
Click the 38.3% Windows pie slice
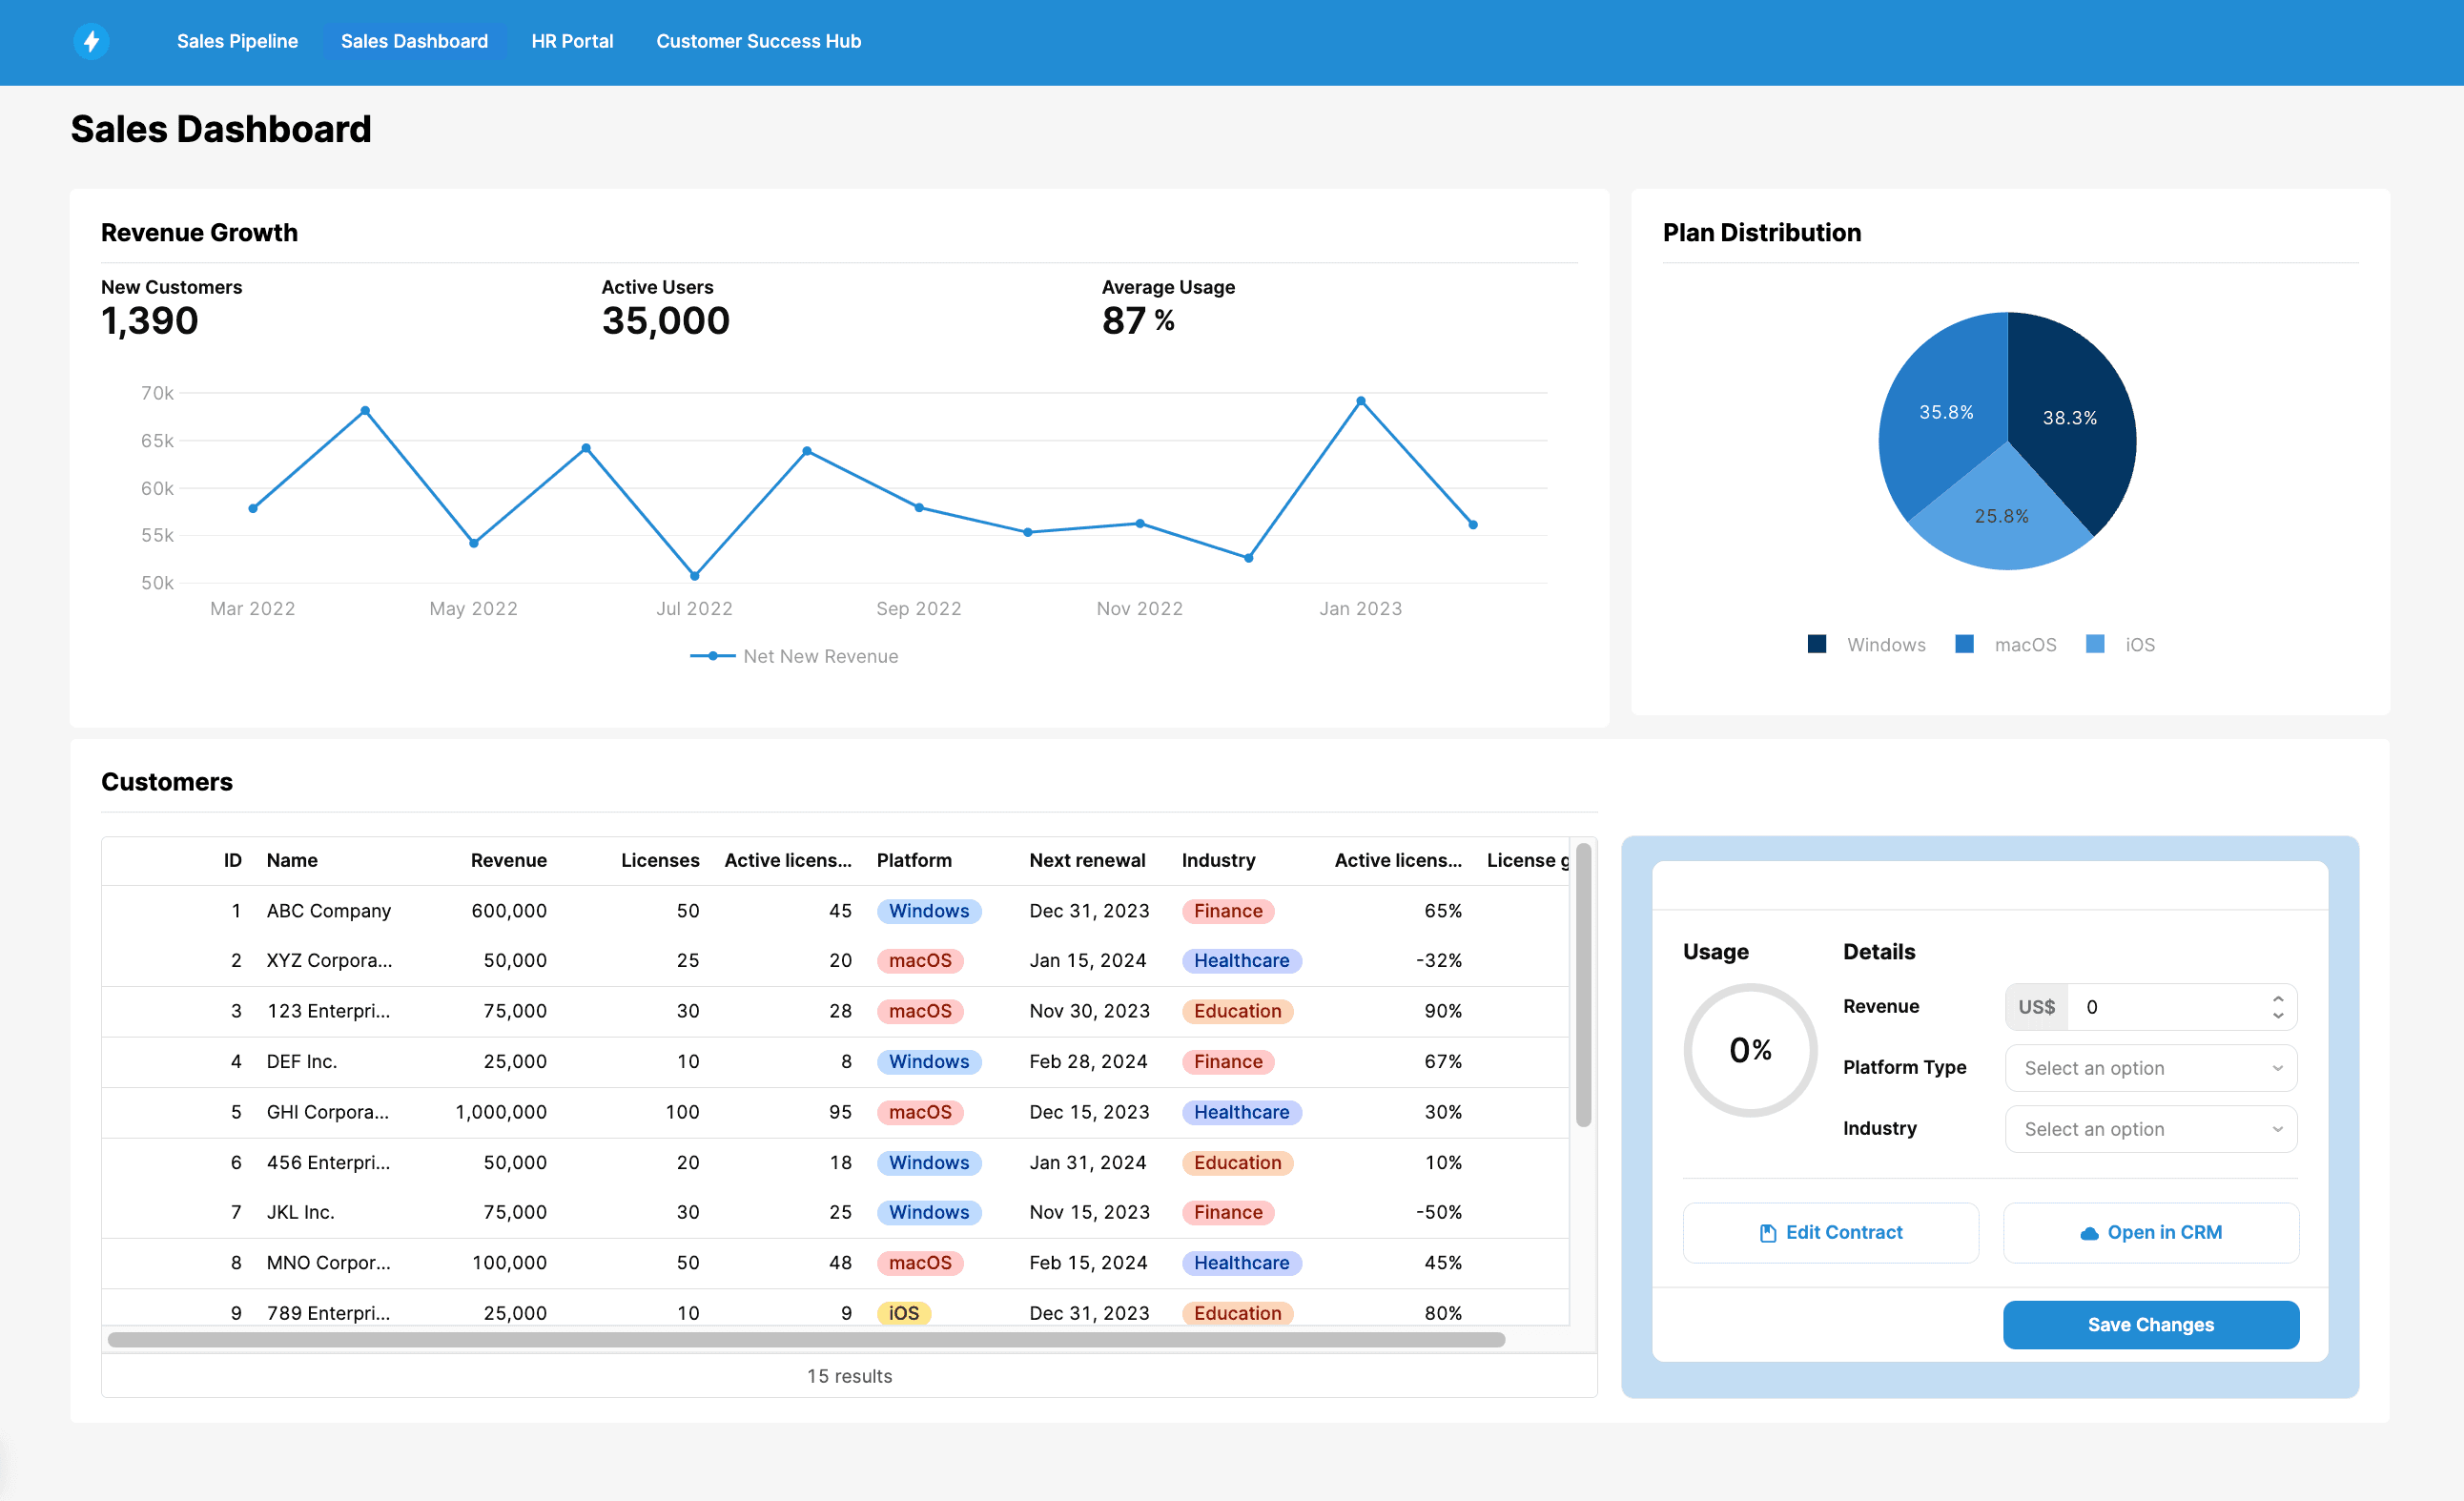coord(2070,417)
